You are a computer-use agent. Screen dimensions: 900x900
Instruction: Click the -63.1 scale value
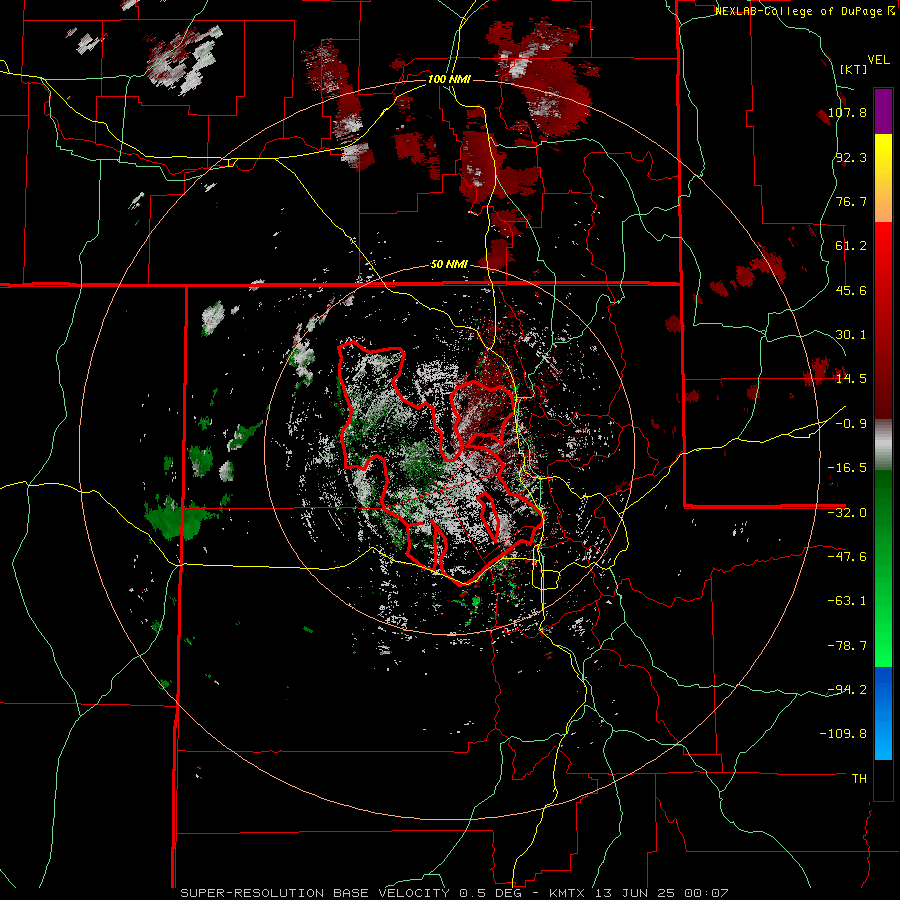847,601
